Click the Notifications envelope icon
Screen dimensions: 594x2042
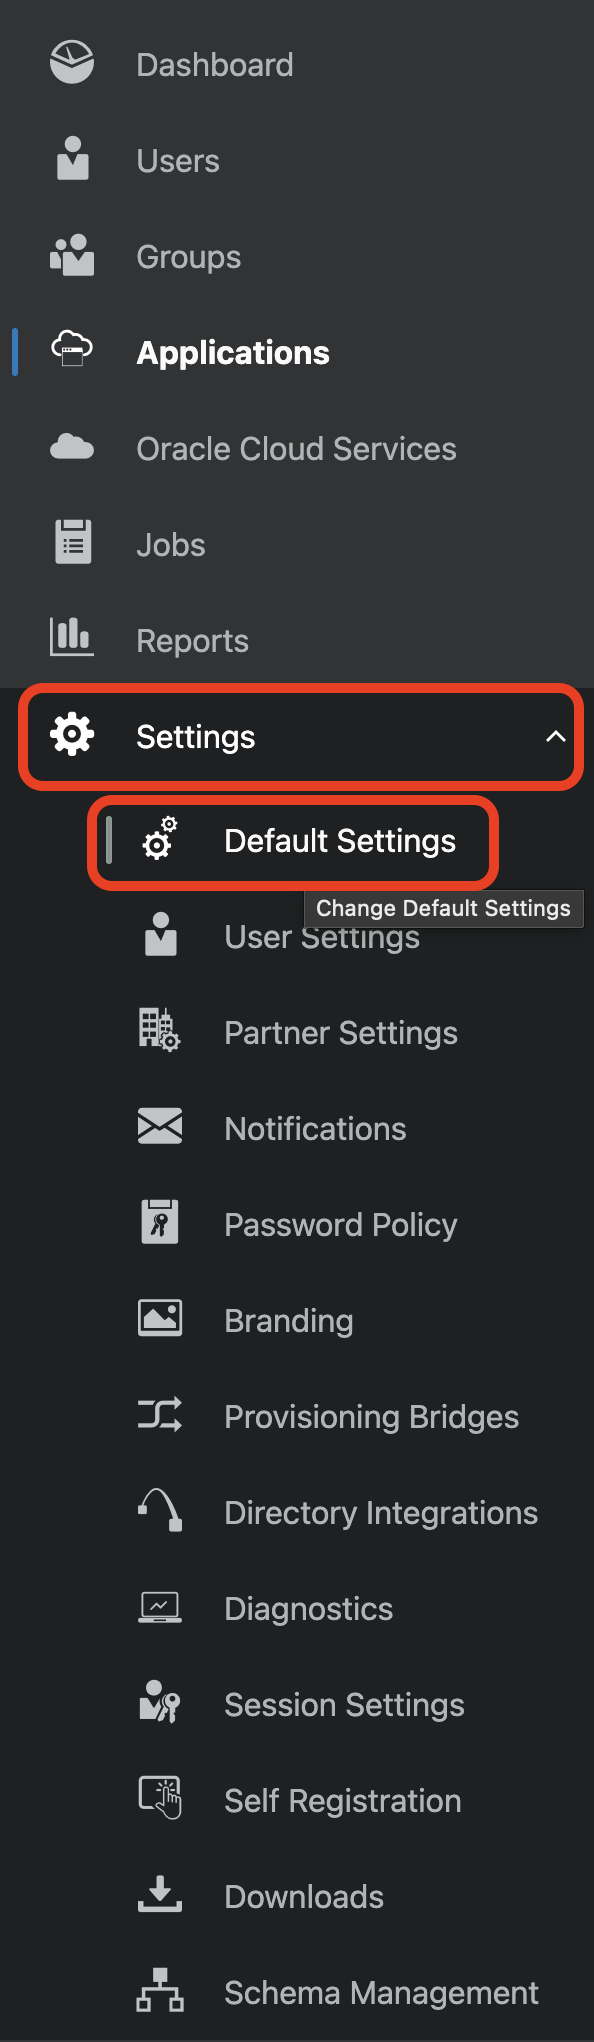click(160, 1126)
